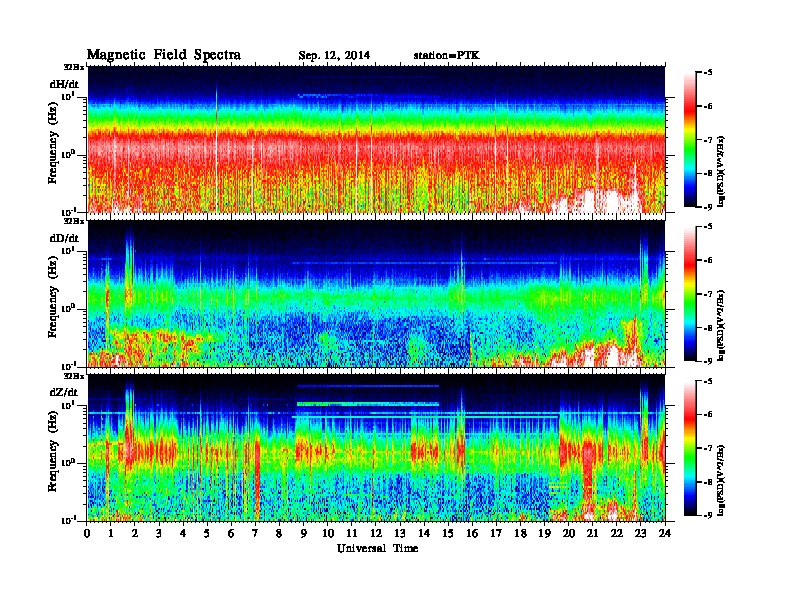Click the "-5" value on dH/dt colorbar
The image size is (792, 612).
click(x=708, y=73)
